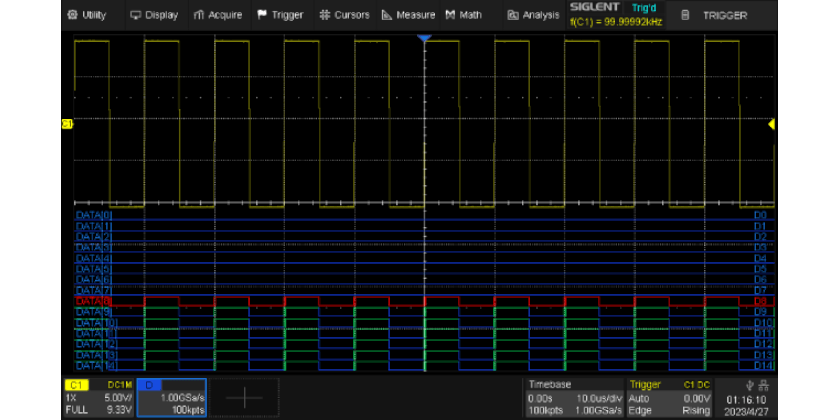
Task: Click the yellow C1 channel offset marker
Action: point(68,124)
